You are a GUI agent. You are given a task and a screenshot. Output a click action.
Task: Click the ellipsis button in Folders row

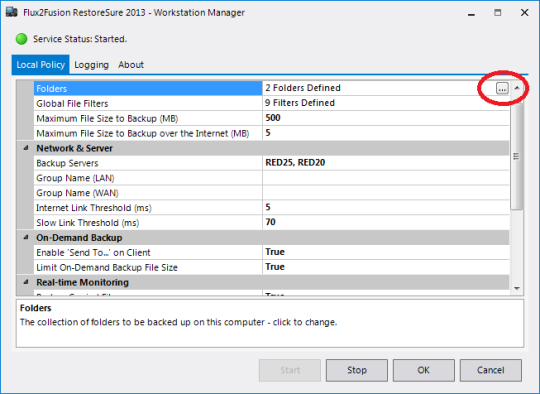(x=502, y=89)
